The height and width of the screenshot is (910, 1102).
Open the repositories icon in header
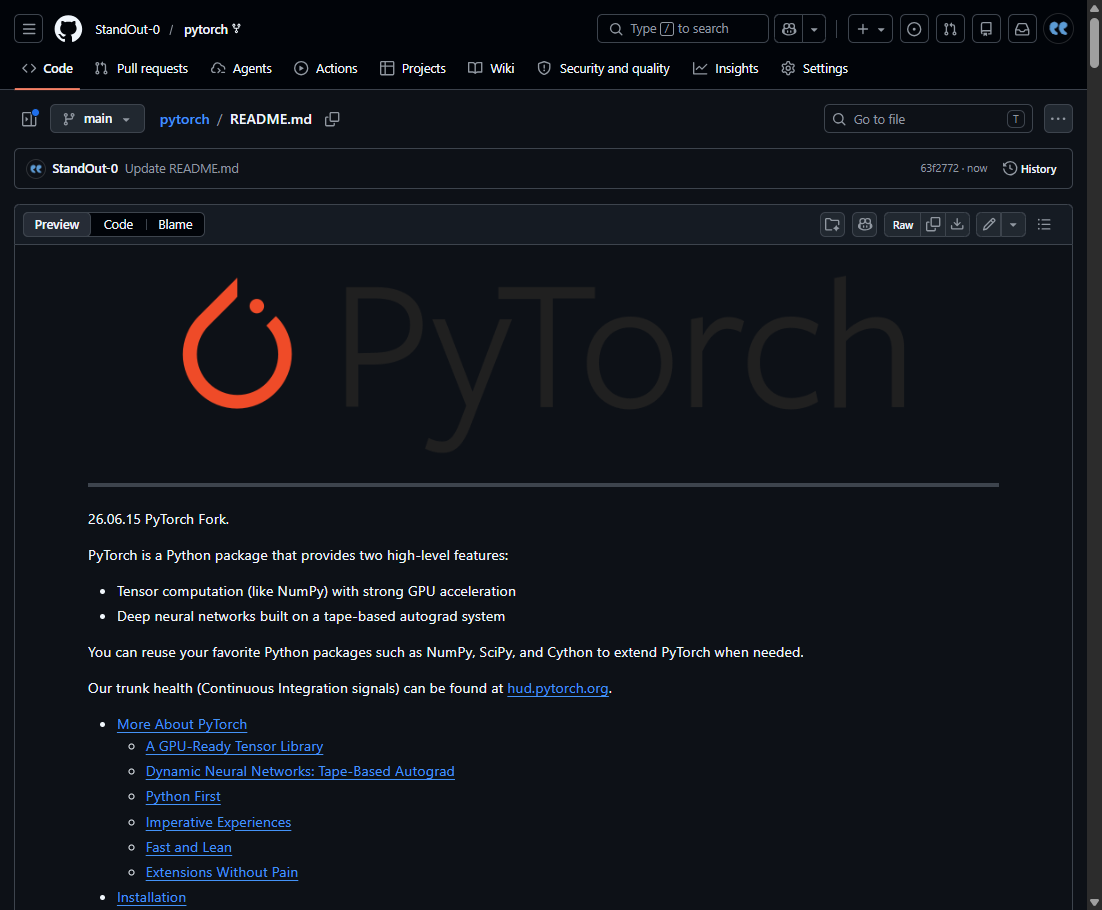(986, 29)
